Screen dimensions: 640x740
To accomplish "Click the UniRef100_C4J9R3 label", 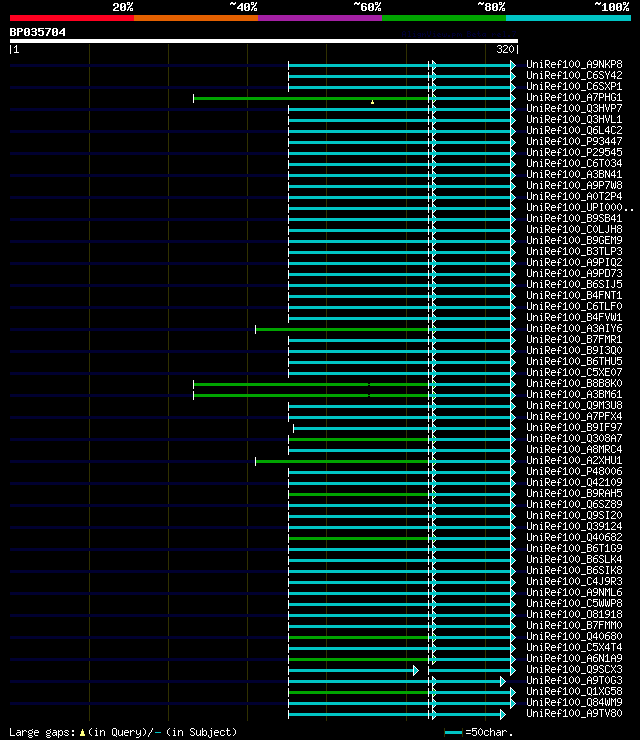I will click(574, 581).
